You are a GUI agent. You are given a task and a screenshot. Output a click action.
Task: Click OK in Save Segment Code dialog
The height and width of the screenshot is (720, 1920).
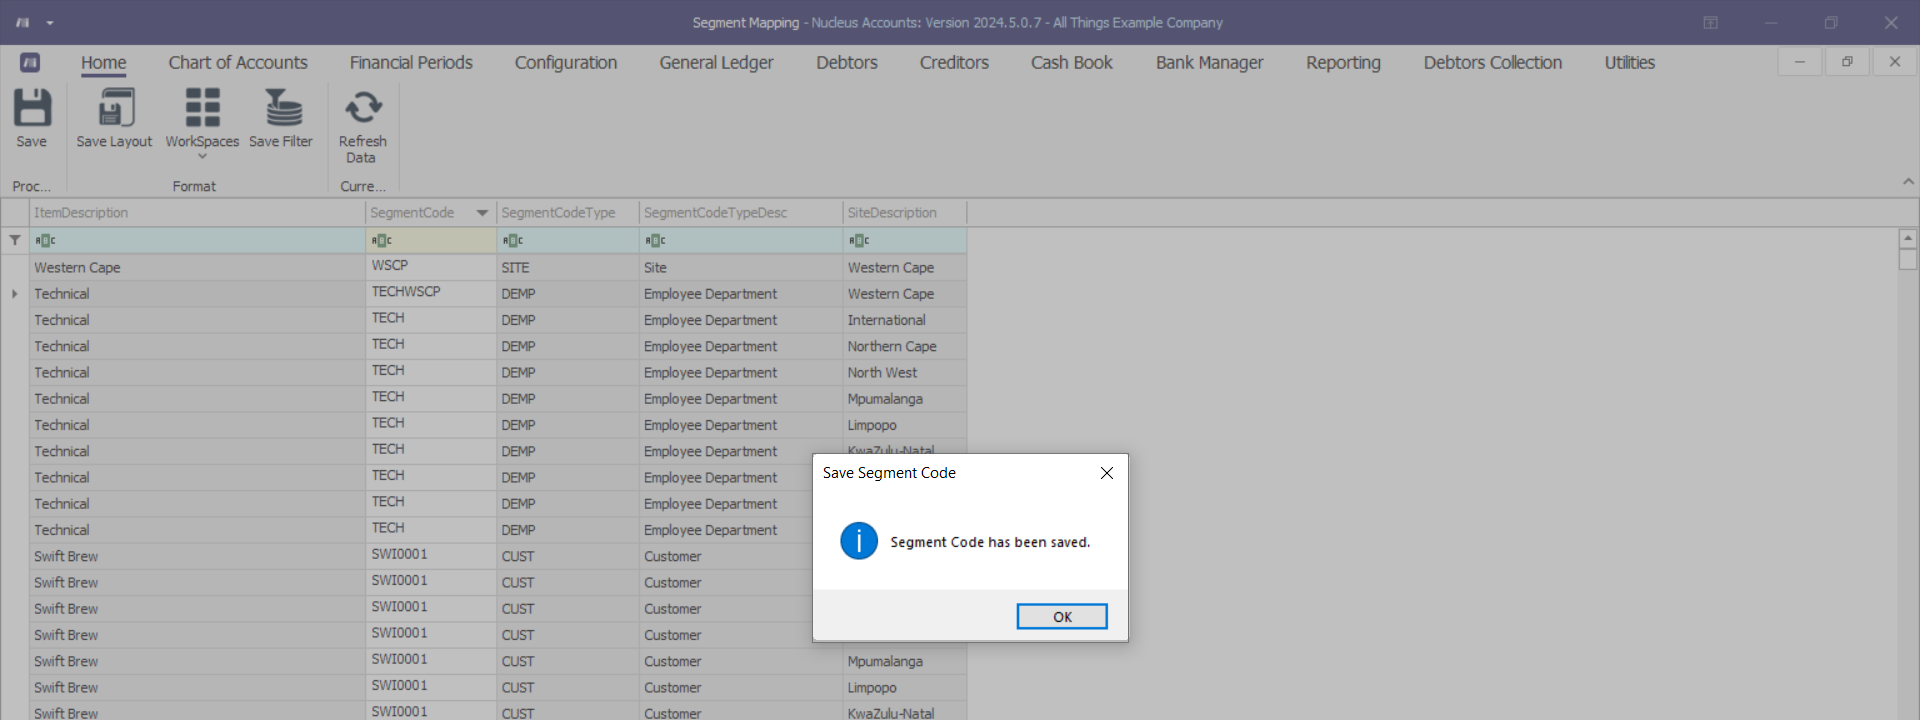[1062, 617]
